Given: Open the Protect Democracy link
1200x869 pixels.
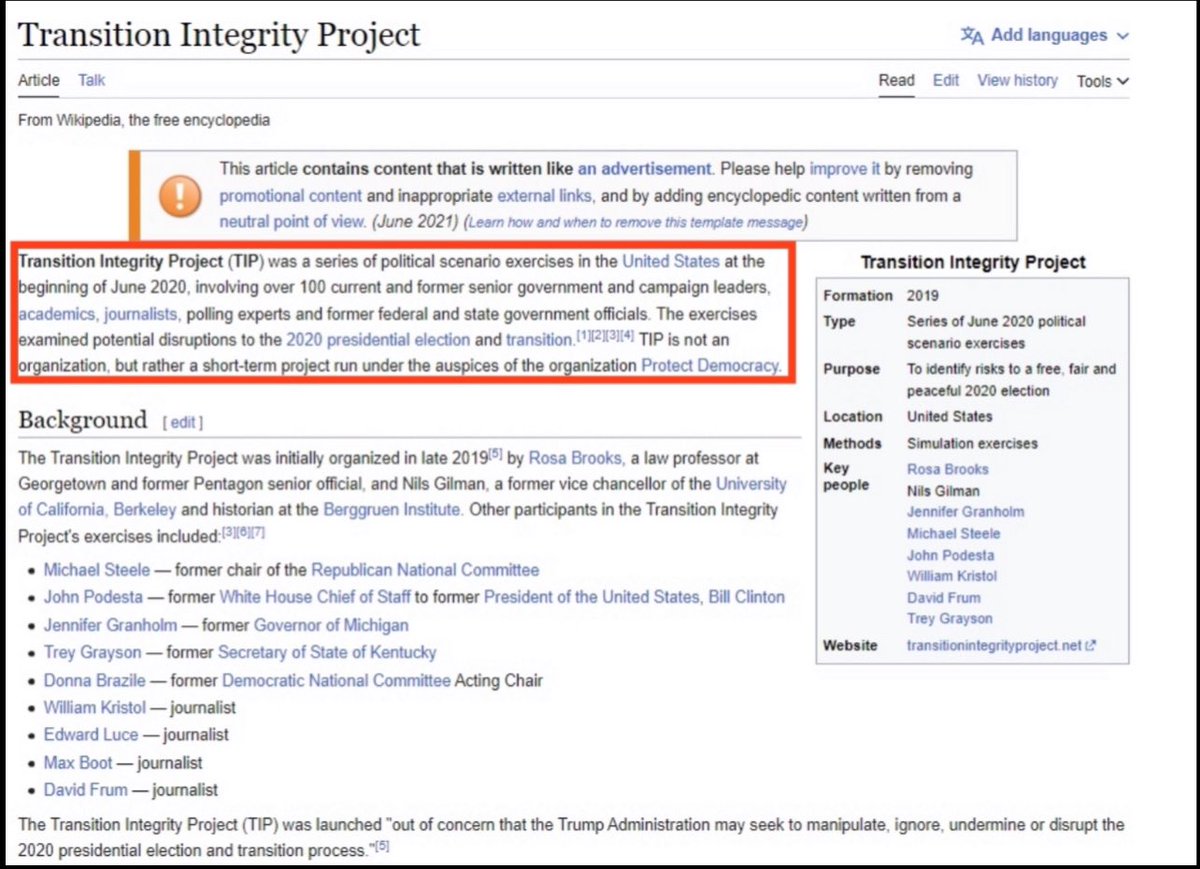Looking at the screenshot, I should (709, 365).
